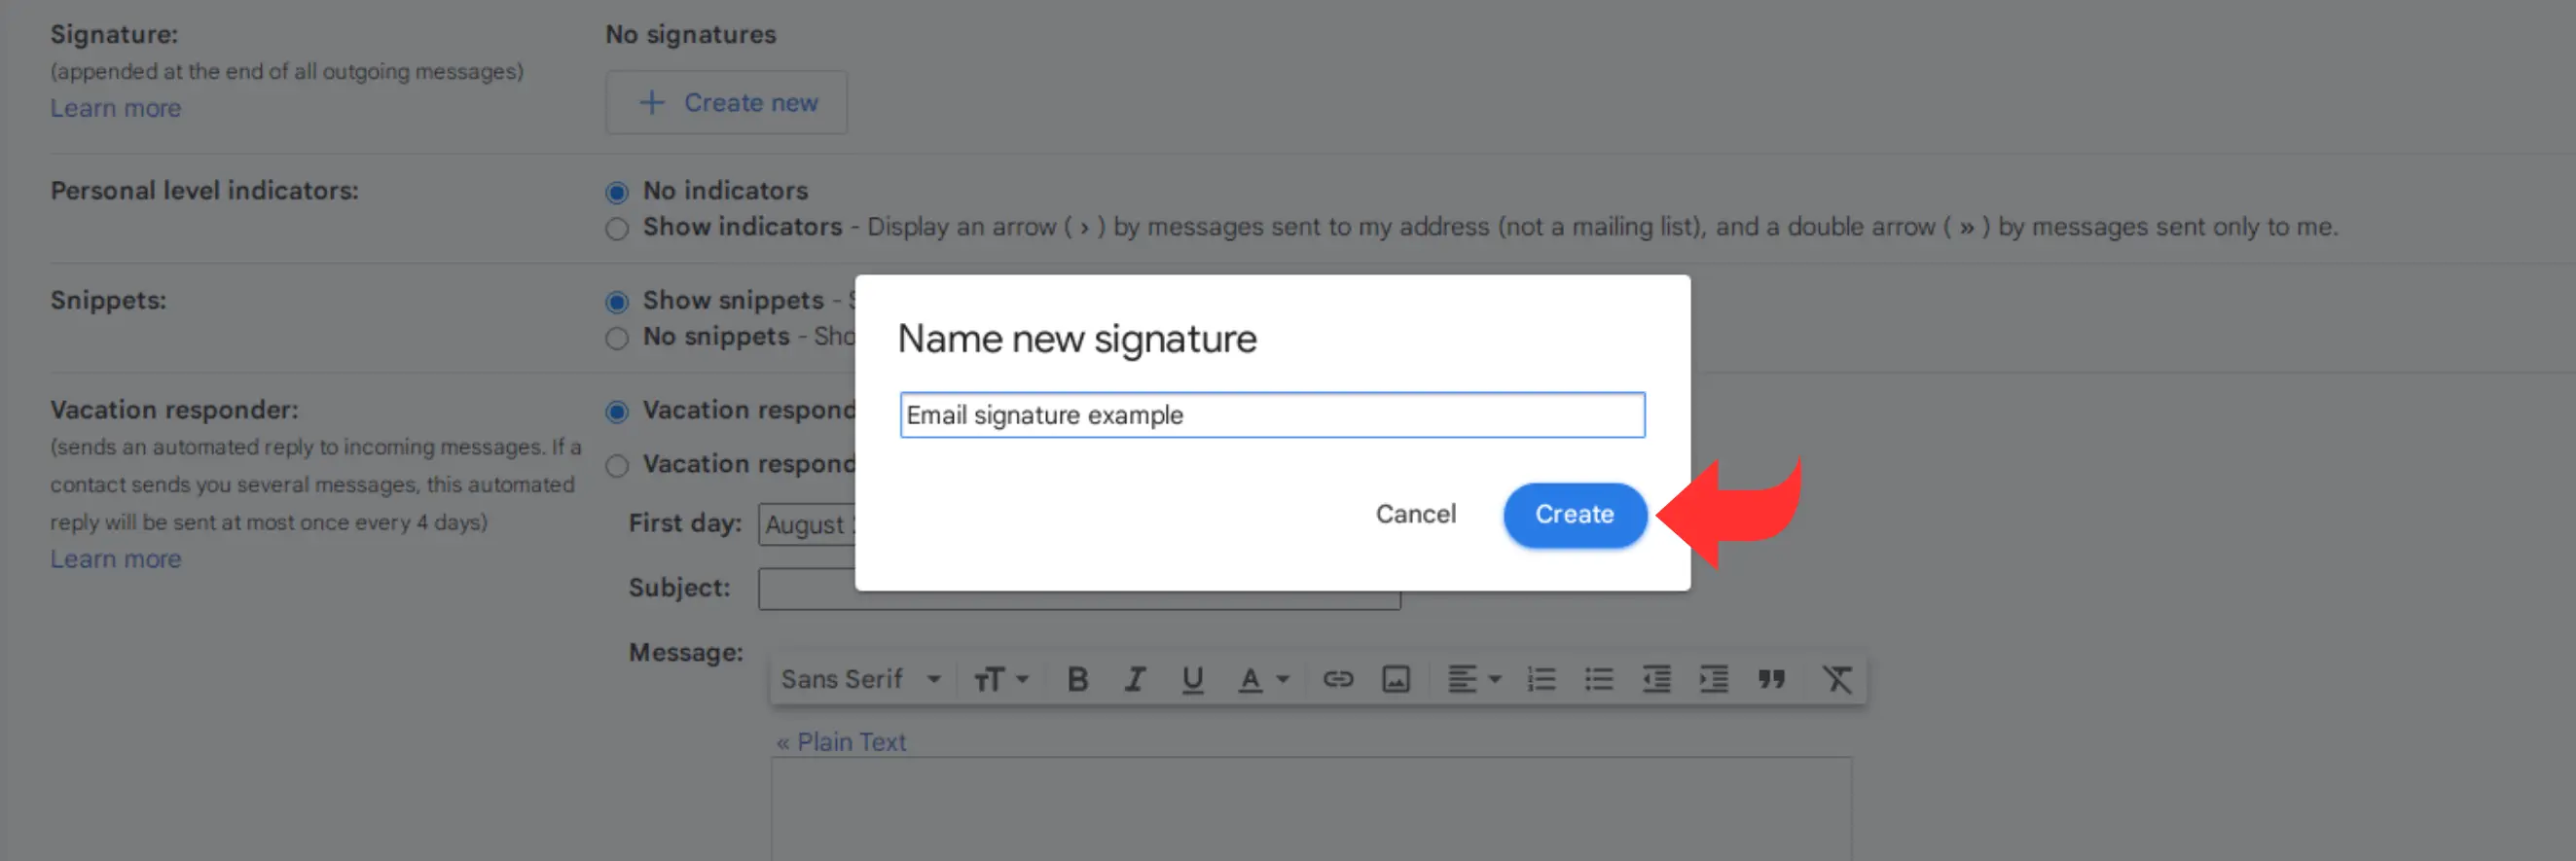Switch to Plain Text mode link
Image resolution: width=2576 pixels, height=861 pixels.
click(x=841, y=742)
